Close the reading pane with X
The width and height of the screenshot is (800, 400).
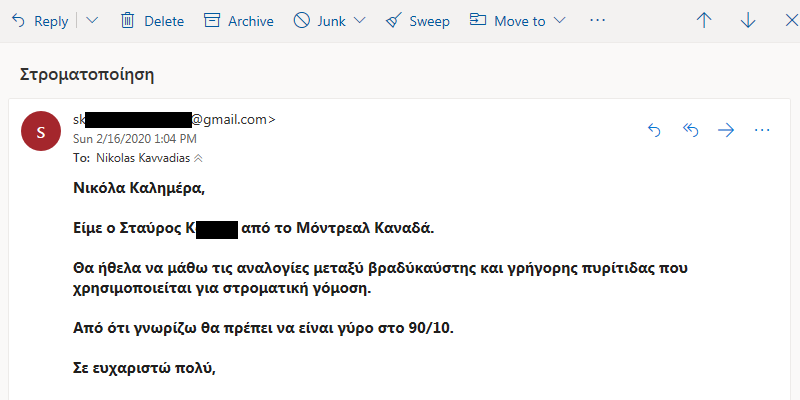[x=792, y=20]
